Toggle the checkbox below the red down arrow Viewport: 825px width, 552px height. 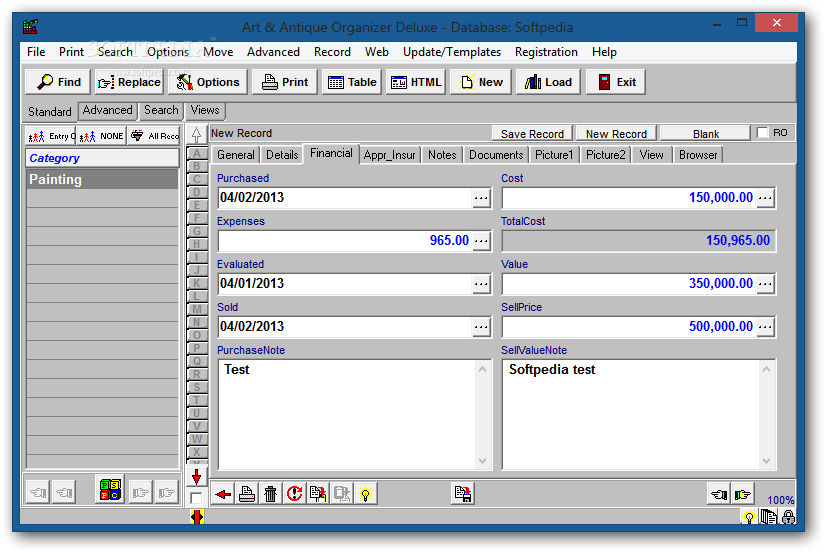[196, 498]
